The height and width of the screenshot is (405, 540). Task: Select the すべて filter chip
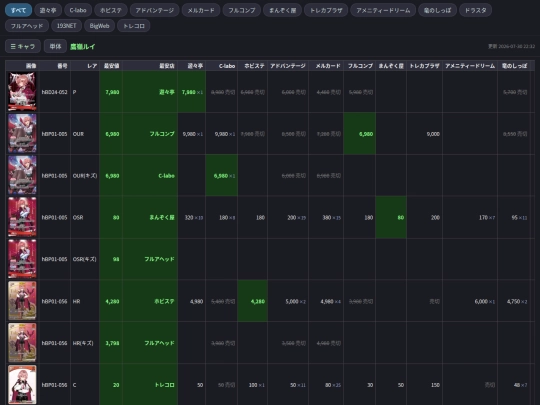[x=18, y=10]
